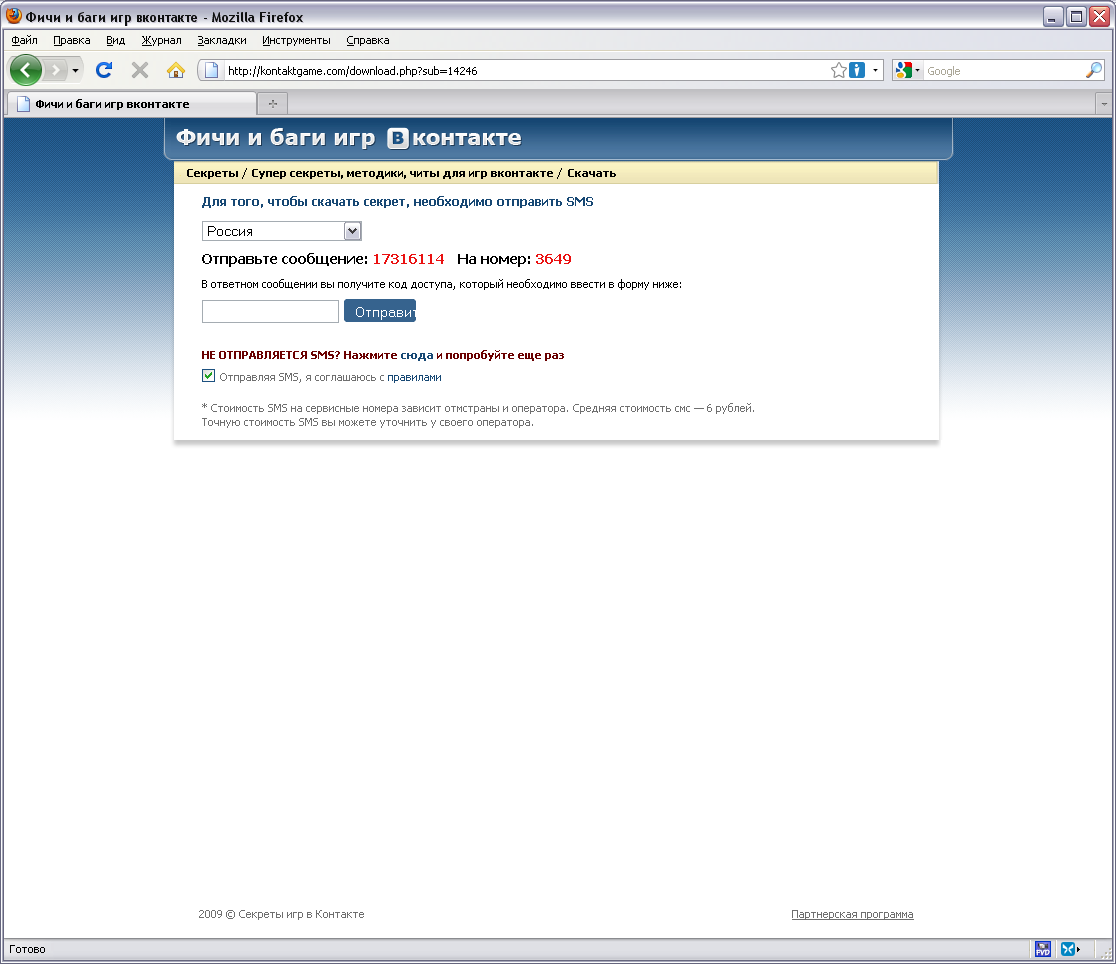Expand the Россия country dropdown
Screen dimensions: 1116x964
tap(282, 231)
